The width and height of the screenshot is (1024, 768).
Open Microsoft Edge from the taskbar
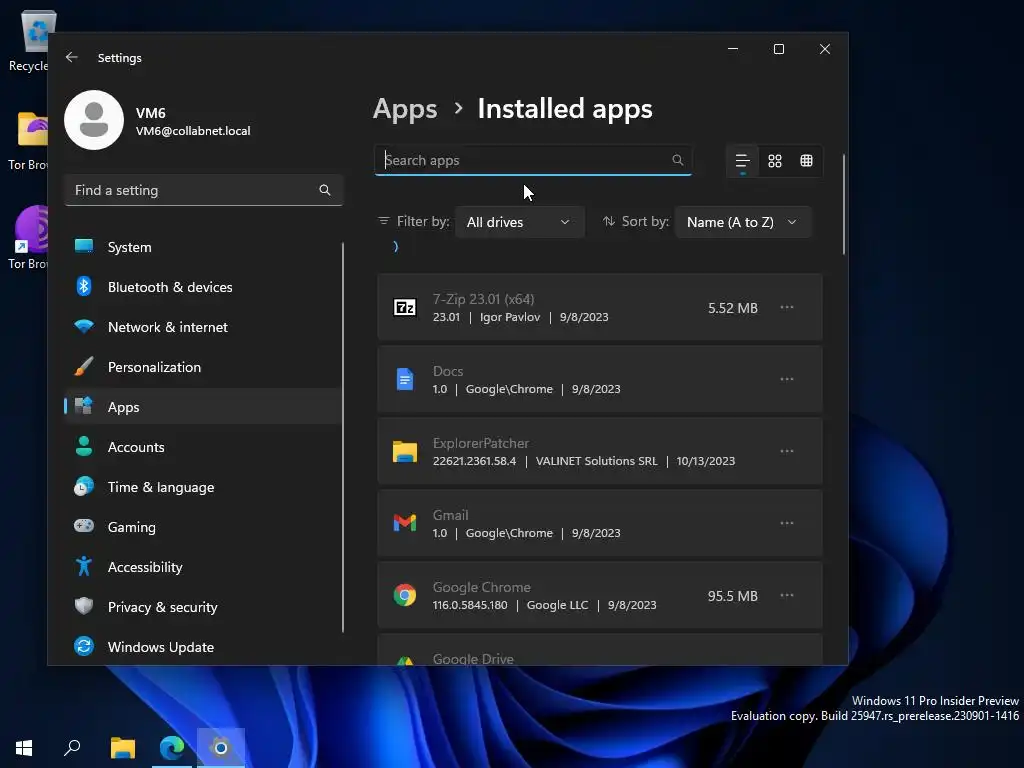point(172,748)
